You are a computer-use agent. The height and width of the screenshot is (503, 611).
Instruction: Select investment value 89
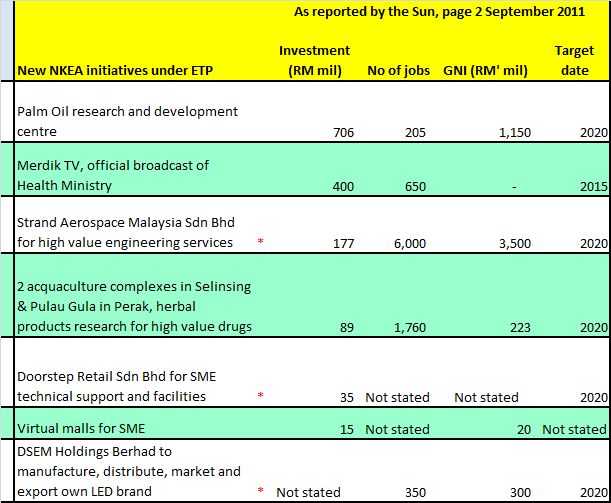(347, 327)
